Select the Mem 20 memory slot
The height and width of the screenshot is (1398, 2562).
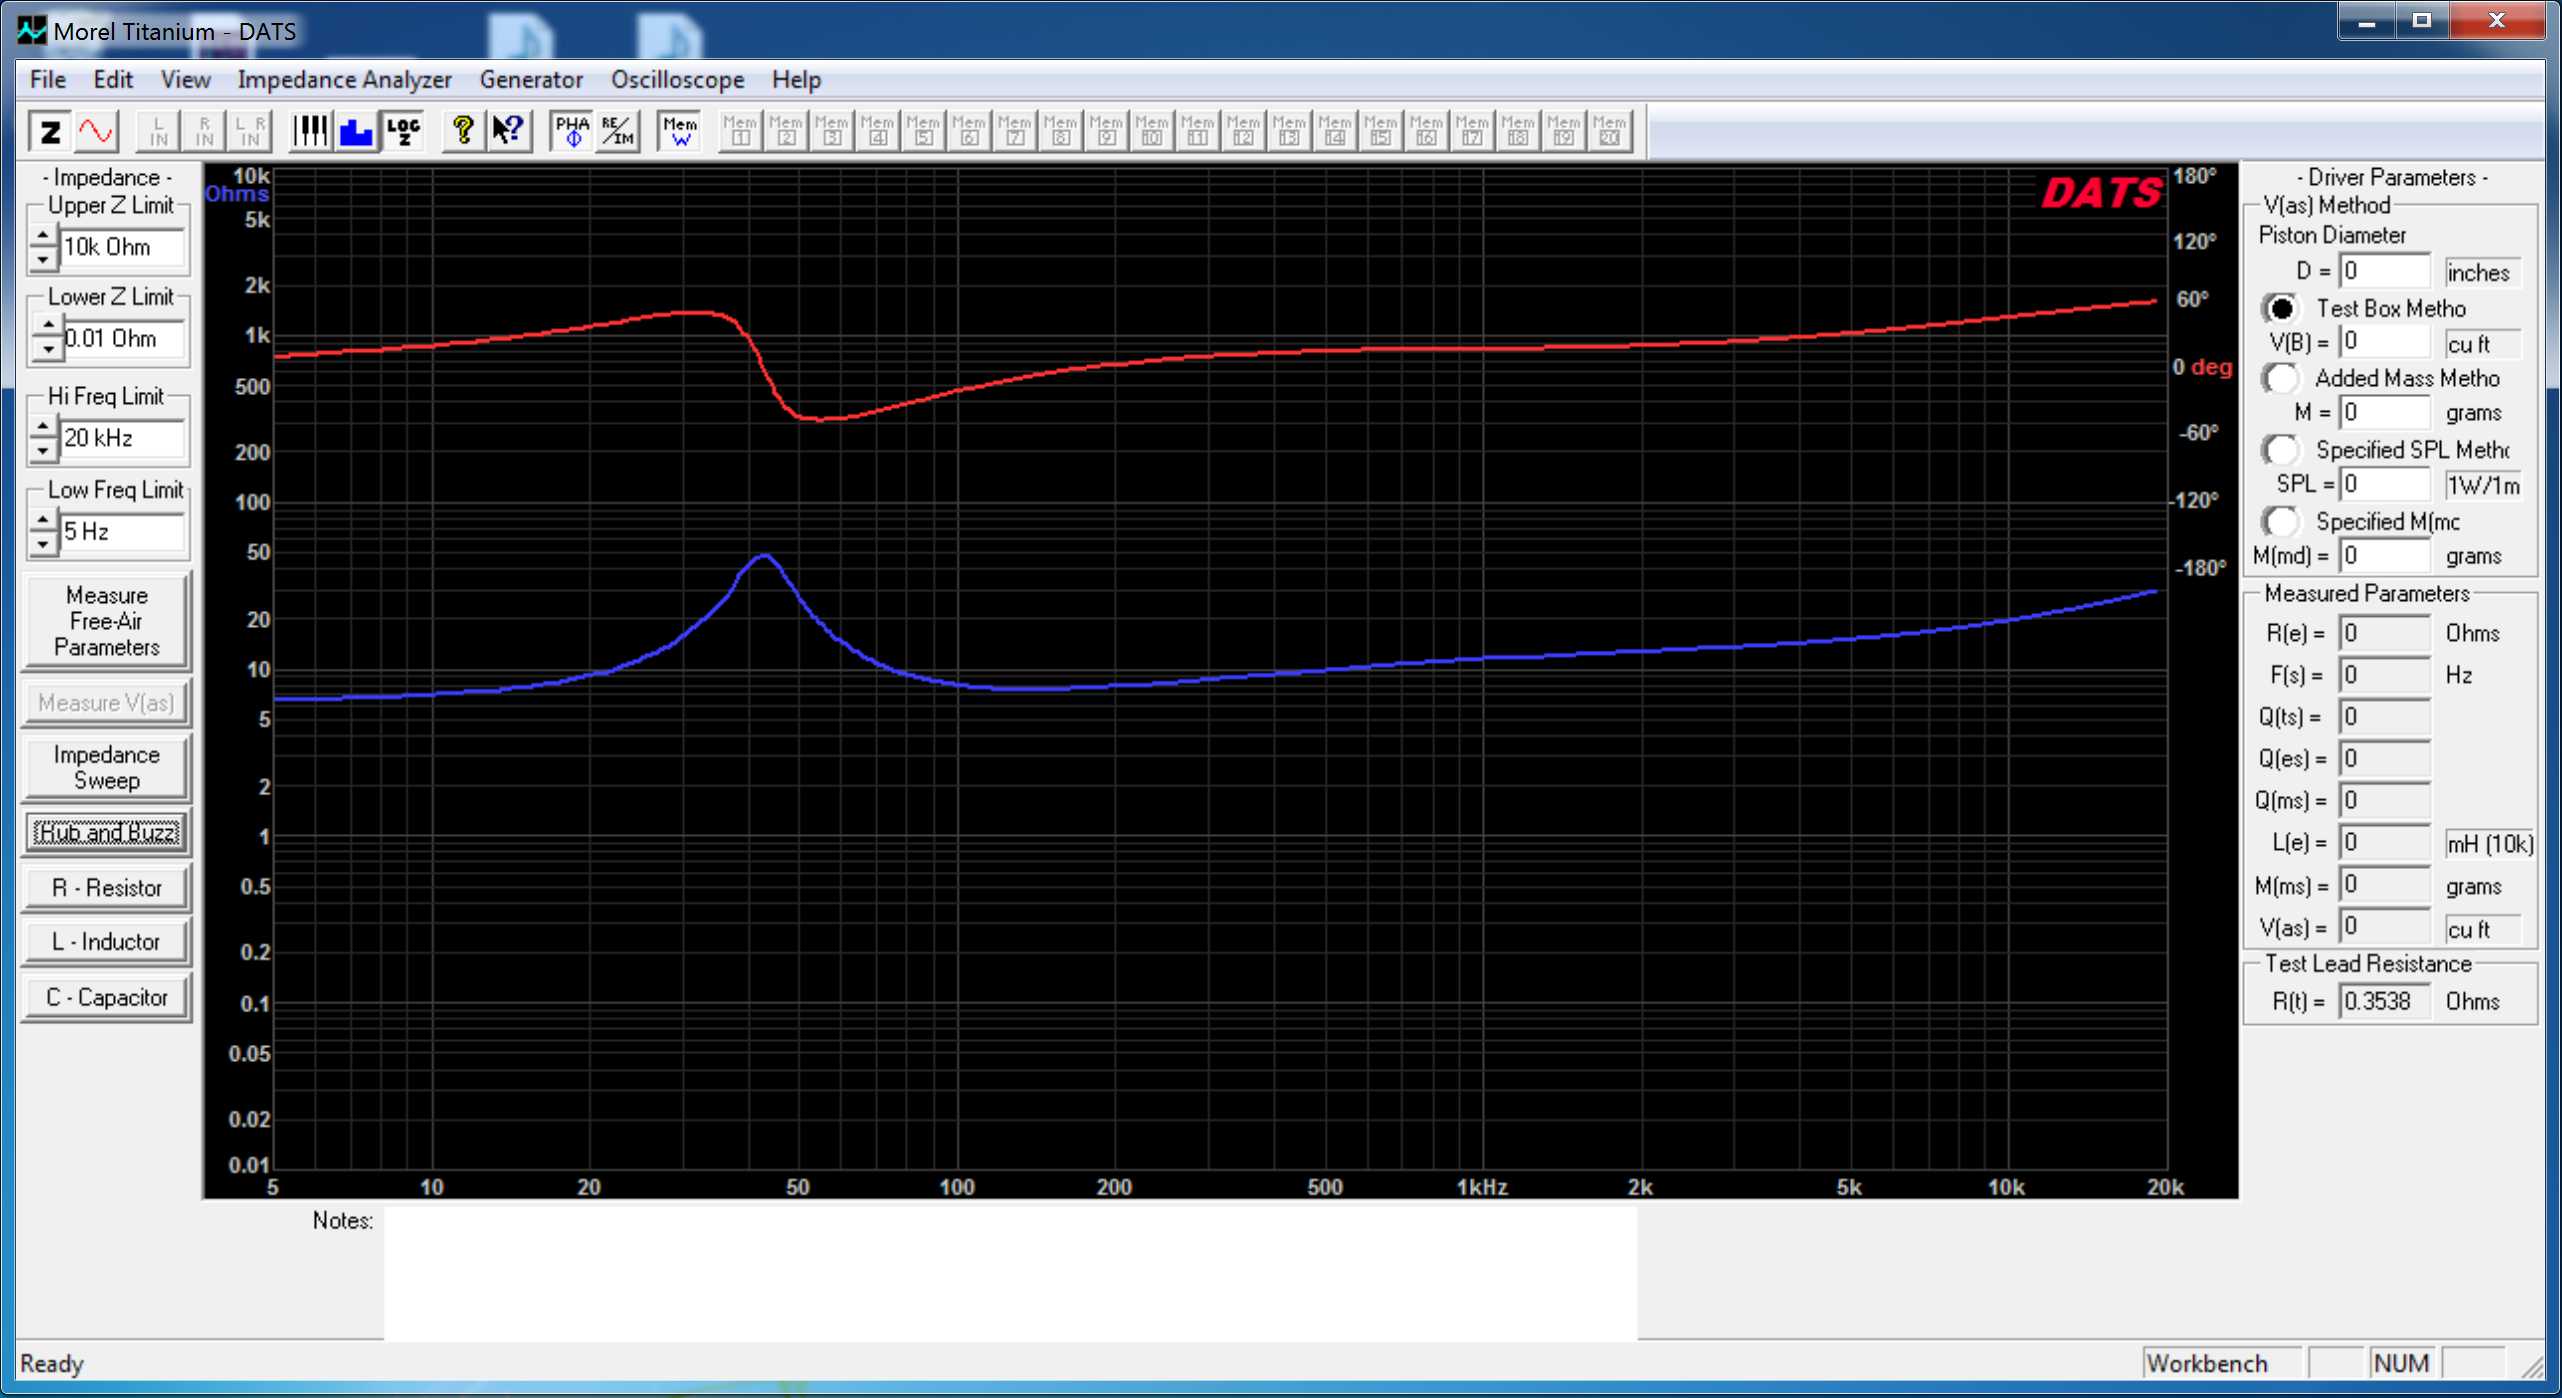click(x=1610, y=131)
